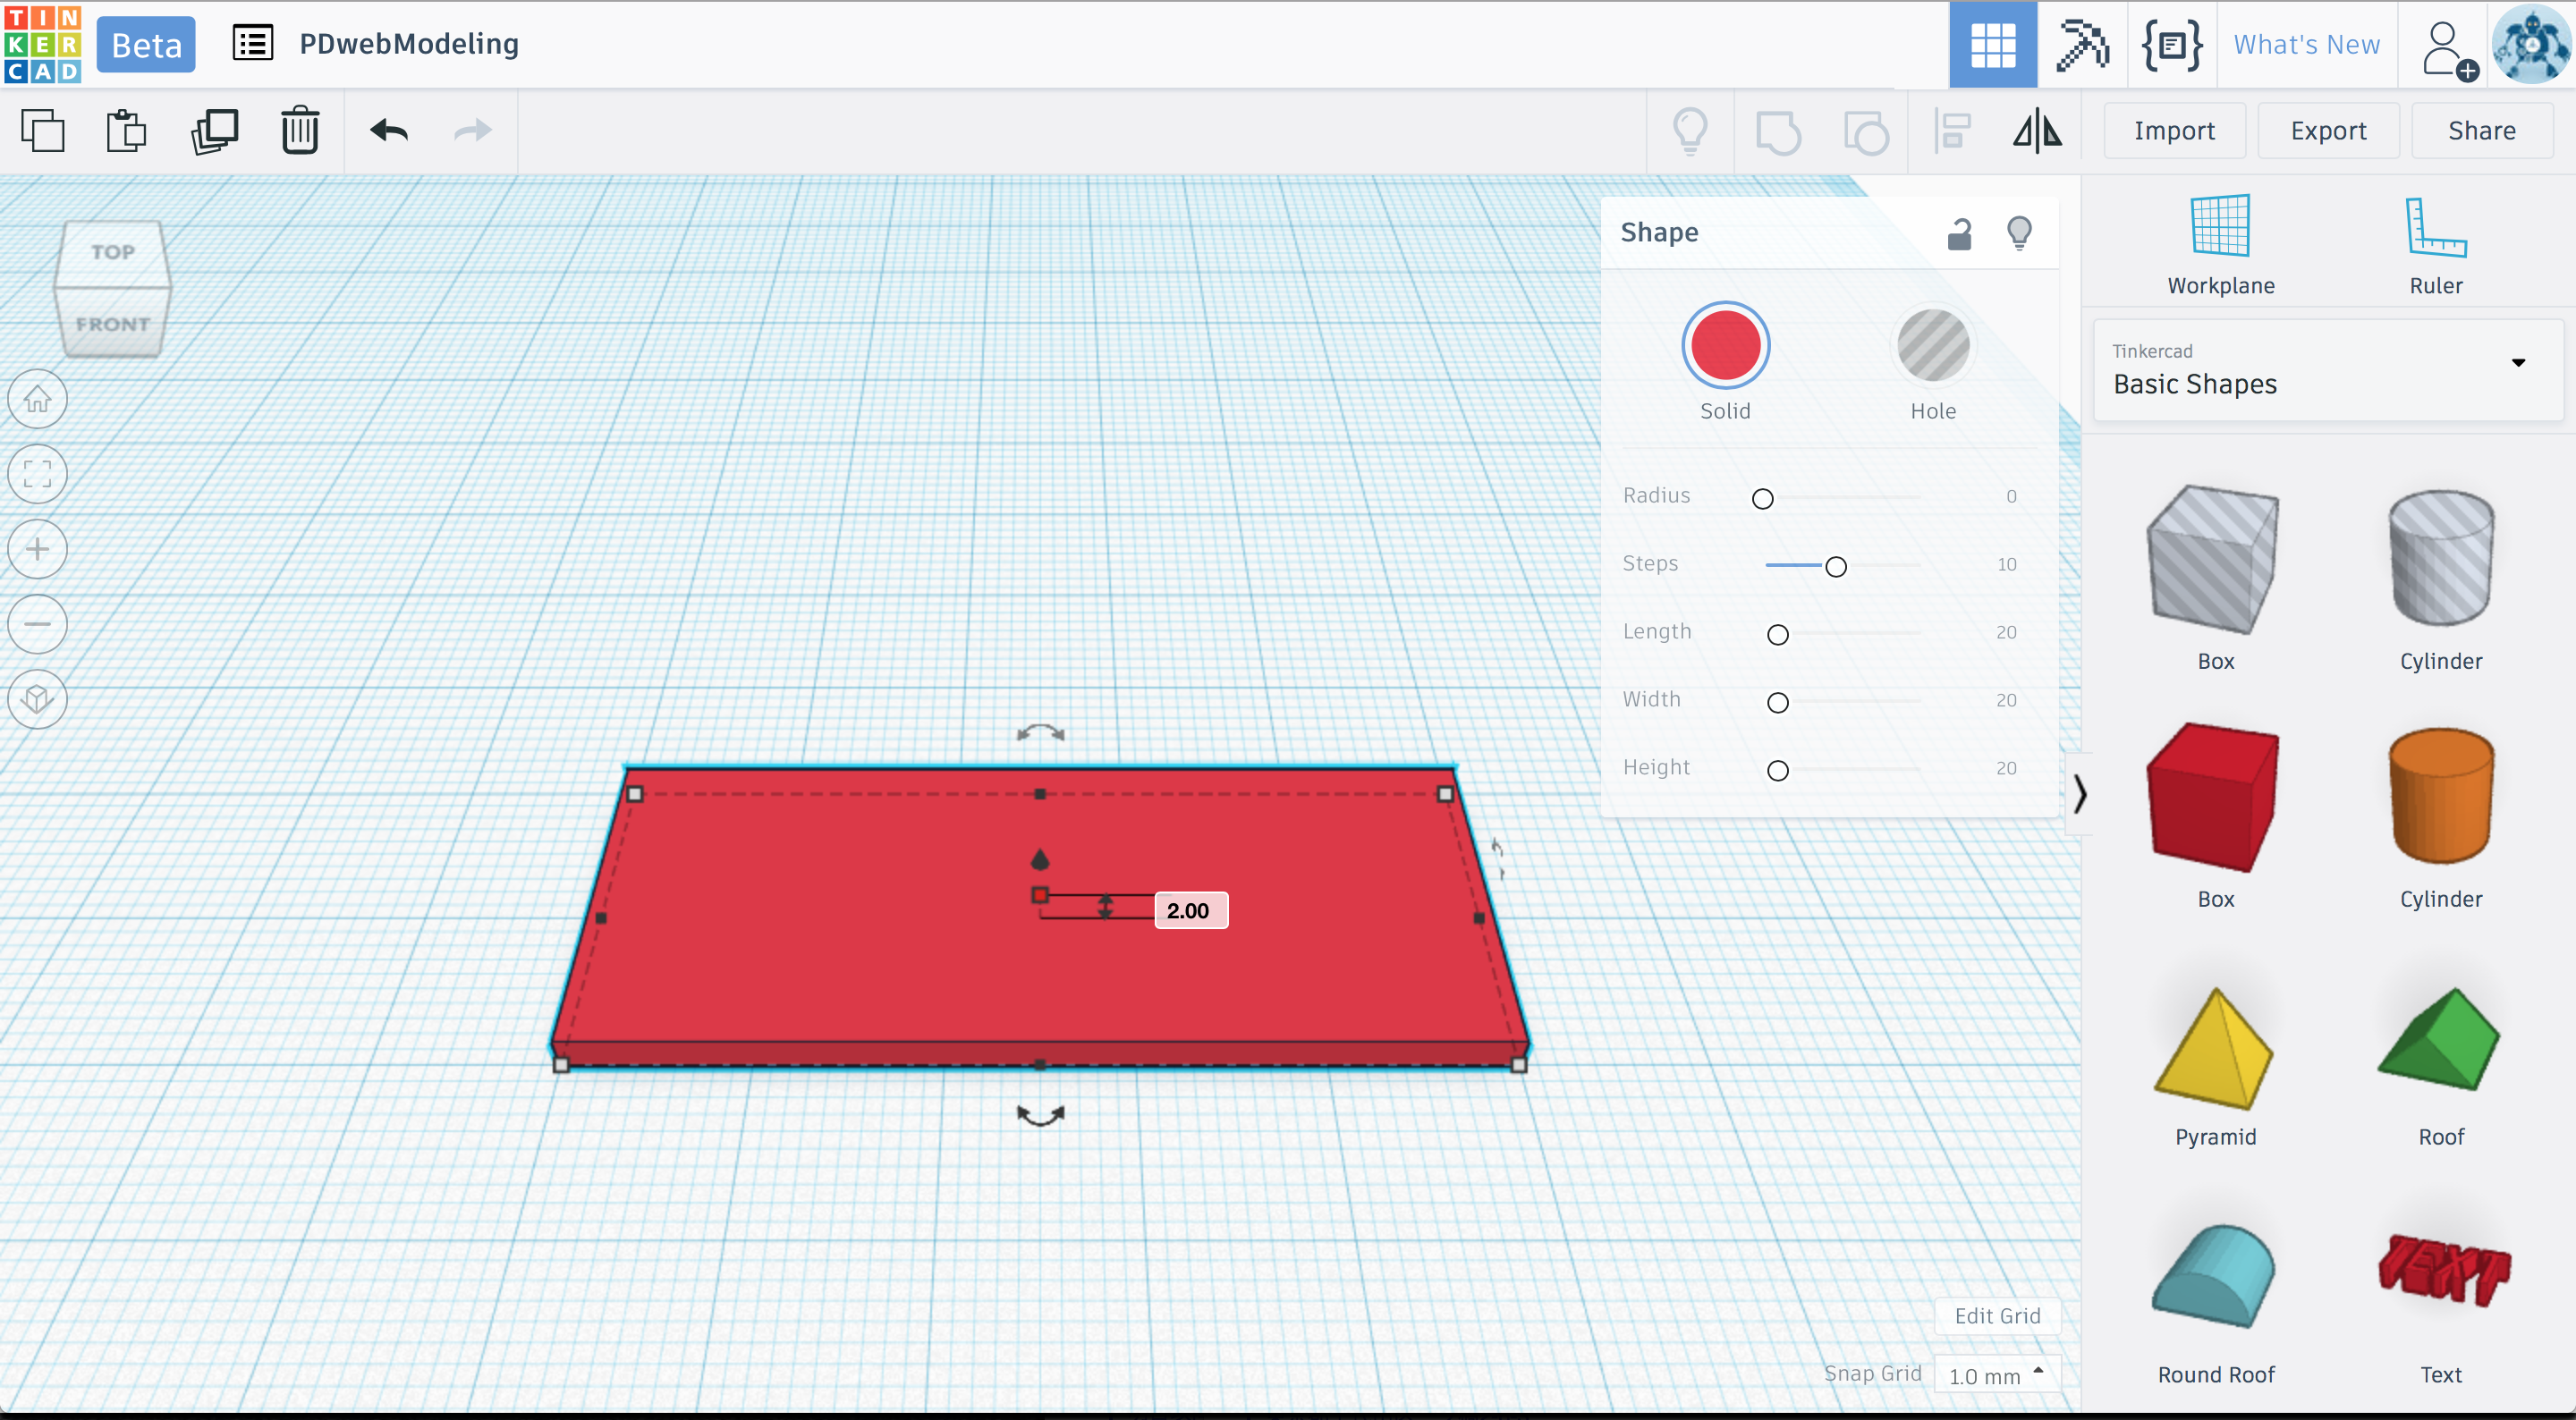The image size is (2576, 1420).
Task: Delete selected shape with trash icon
Action: (x=299, y=131)
